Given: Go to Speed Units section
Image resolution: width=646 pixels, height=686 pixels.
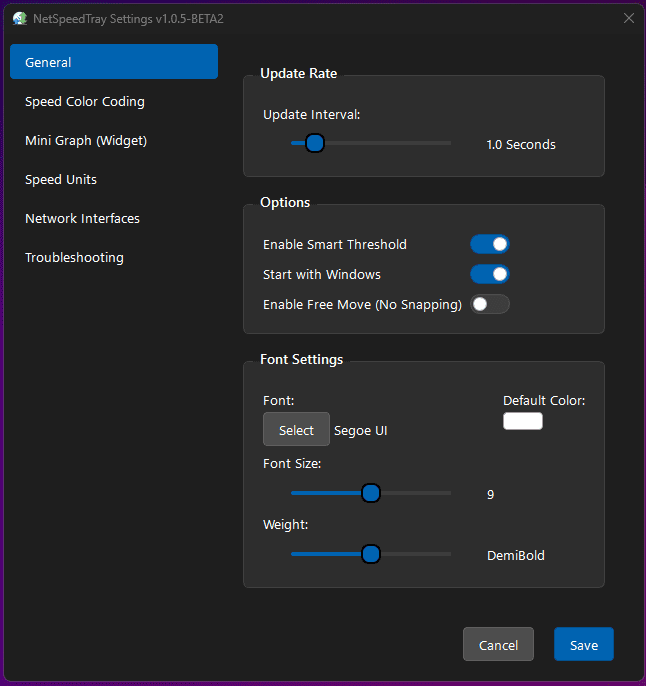Looking at the screenshot, I should pos(61,179).
